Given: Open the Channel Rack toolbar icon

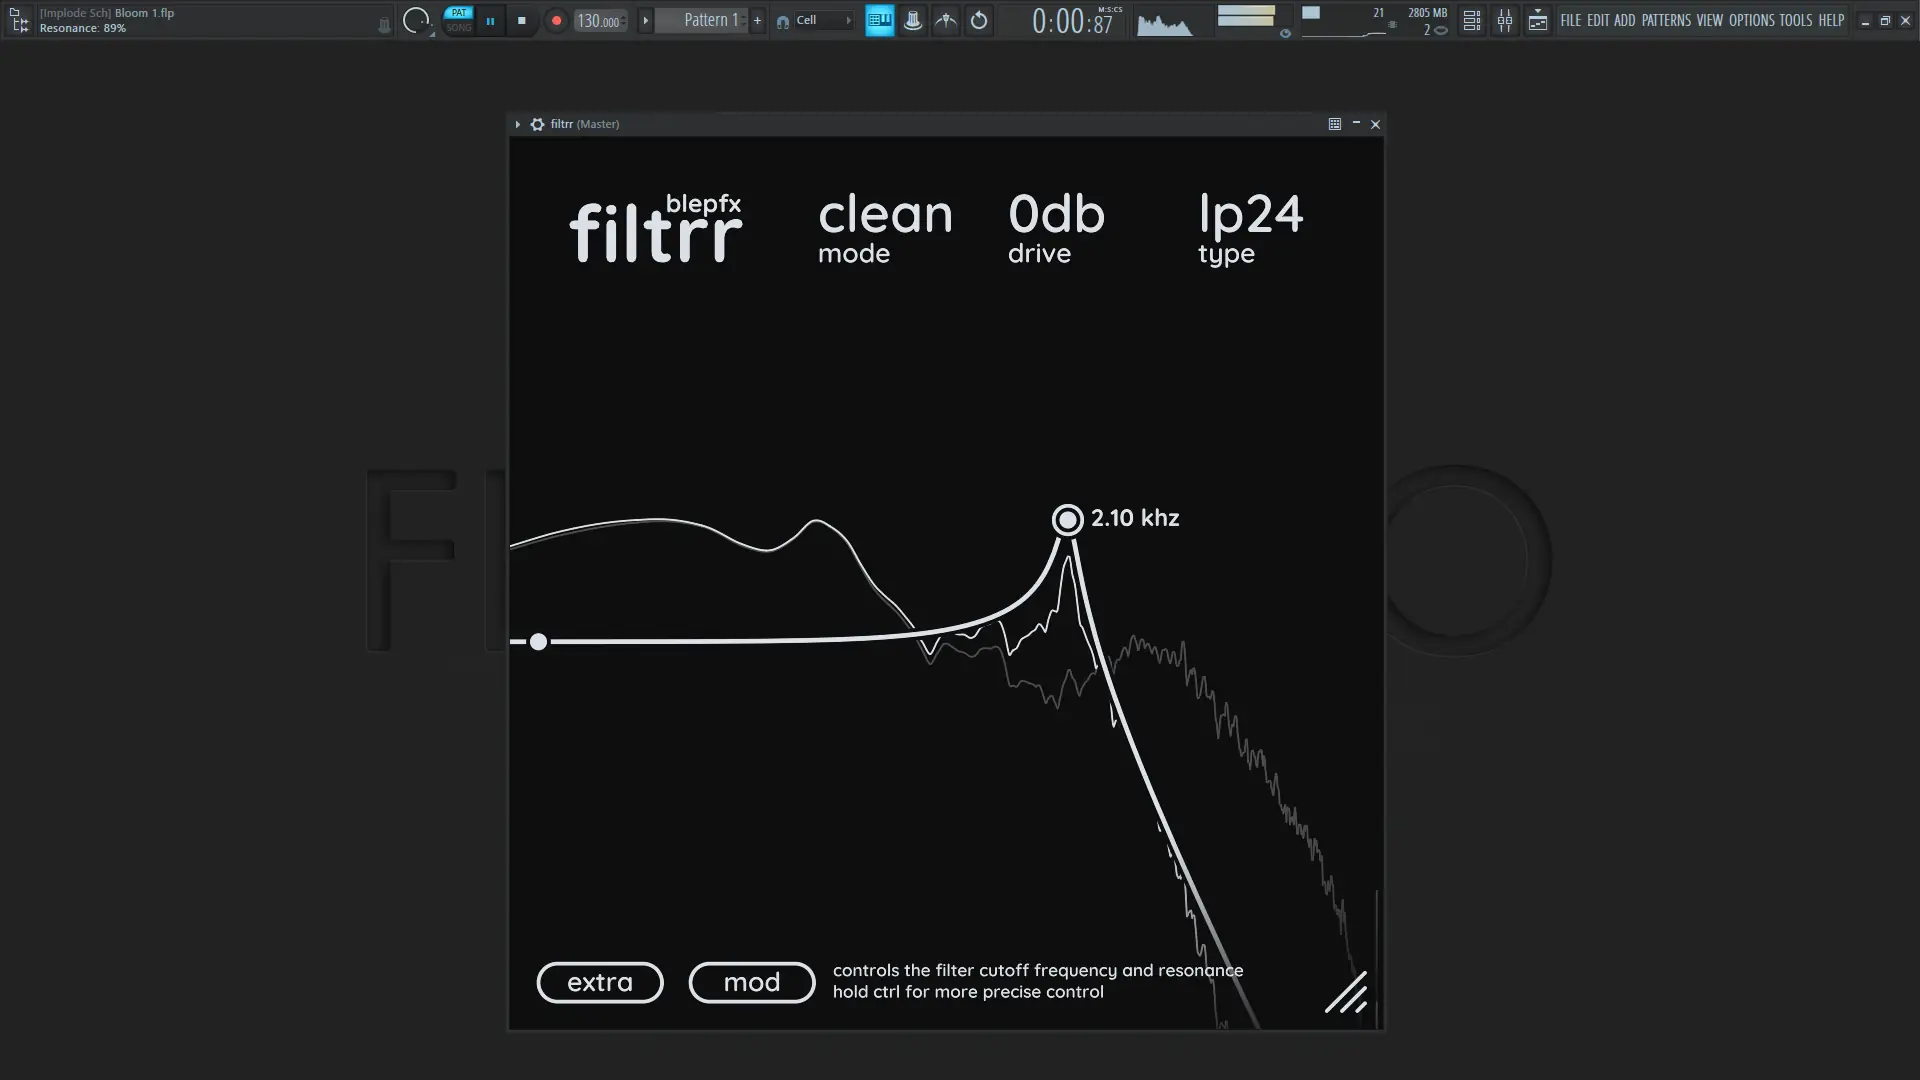Looking at the screenshot, I should tap(1471, 20).
